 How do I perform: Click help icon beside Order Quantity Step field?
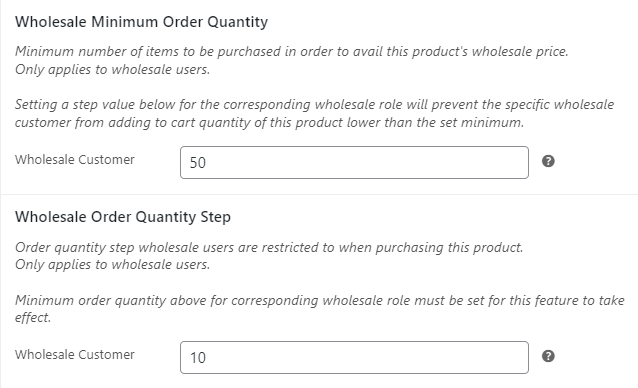(548, 356)
